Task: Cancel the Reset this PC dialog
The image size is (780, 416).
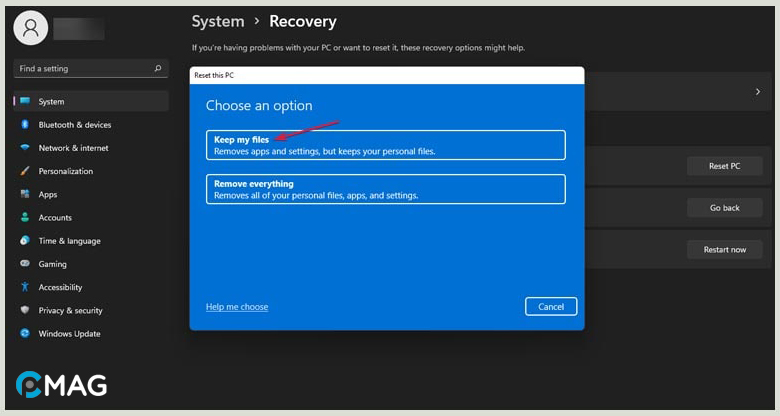Action: point(551,307)
